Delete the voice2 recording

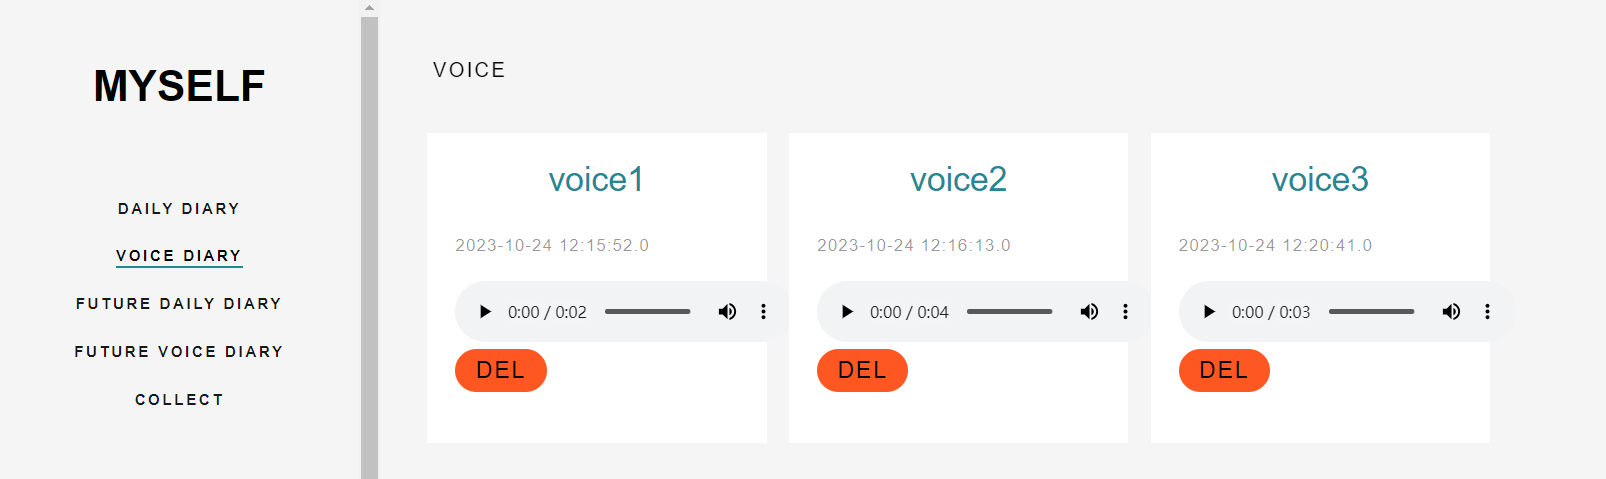tap(862, 370)
